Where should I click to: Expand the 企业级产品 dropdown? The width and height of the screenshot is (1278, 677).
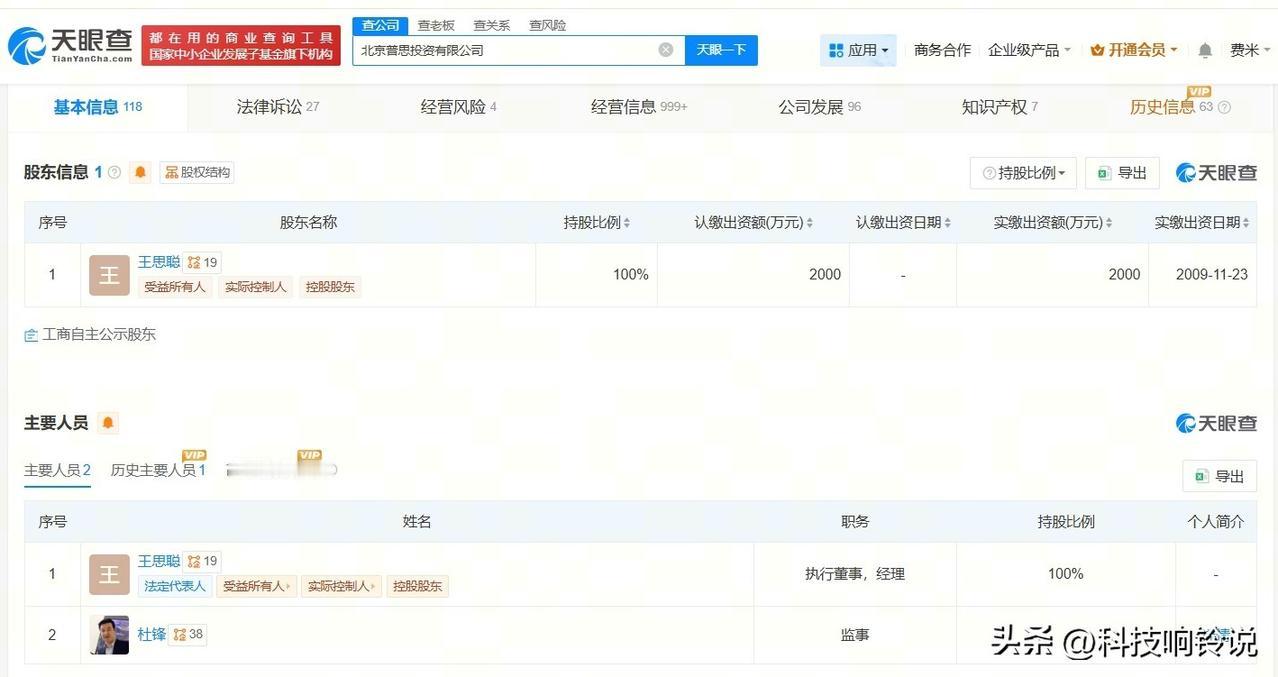[x=1029, y=50]
